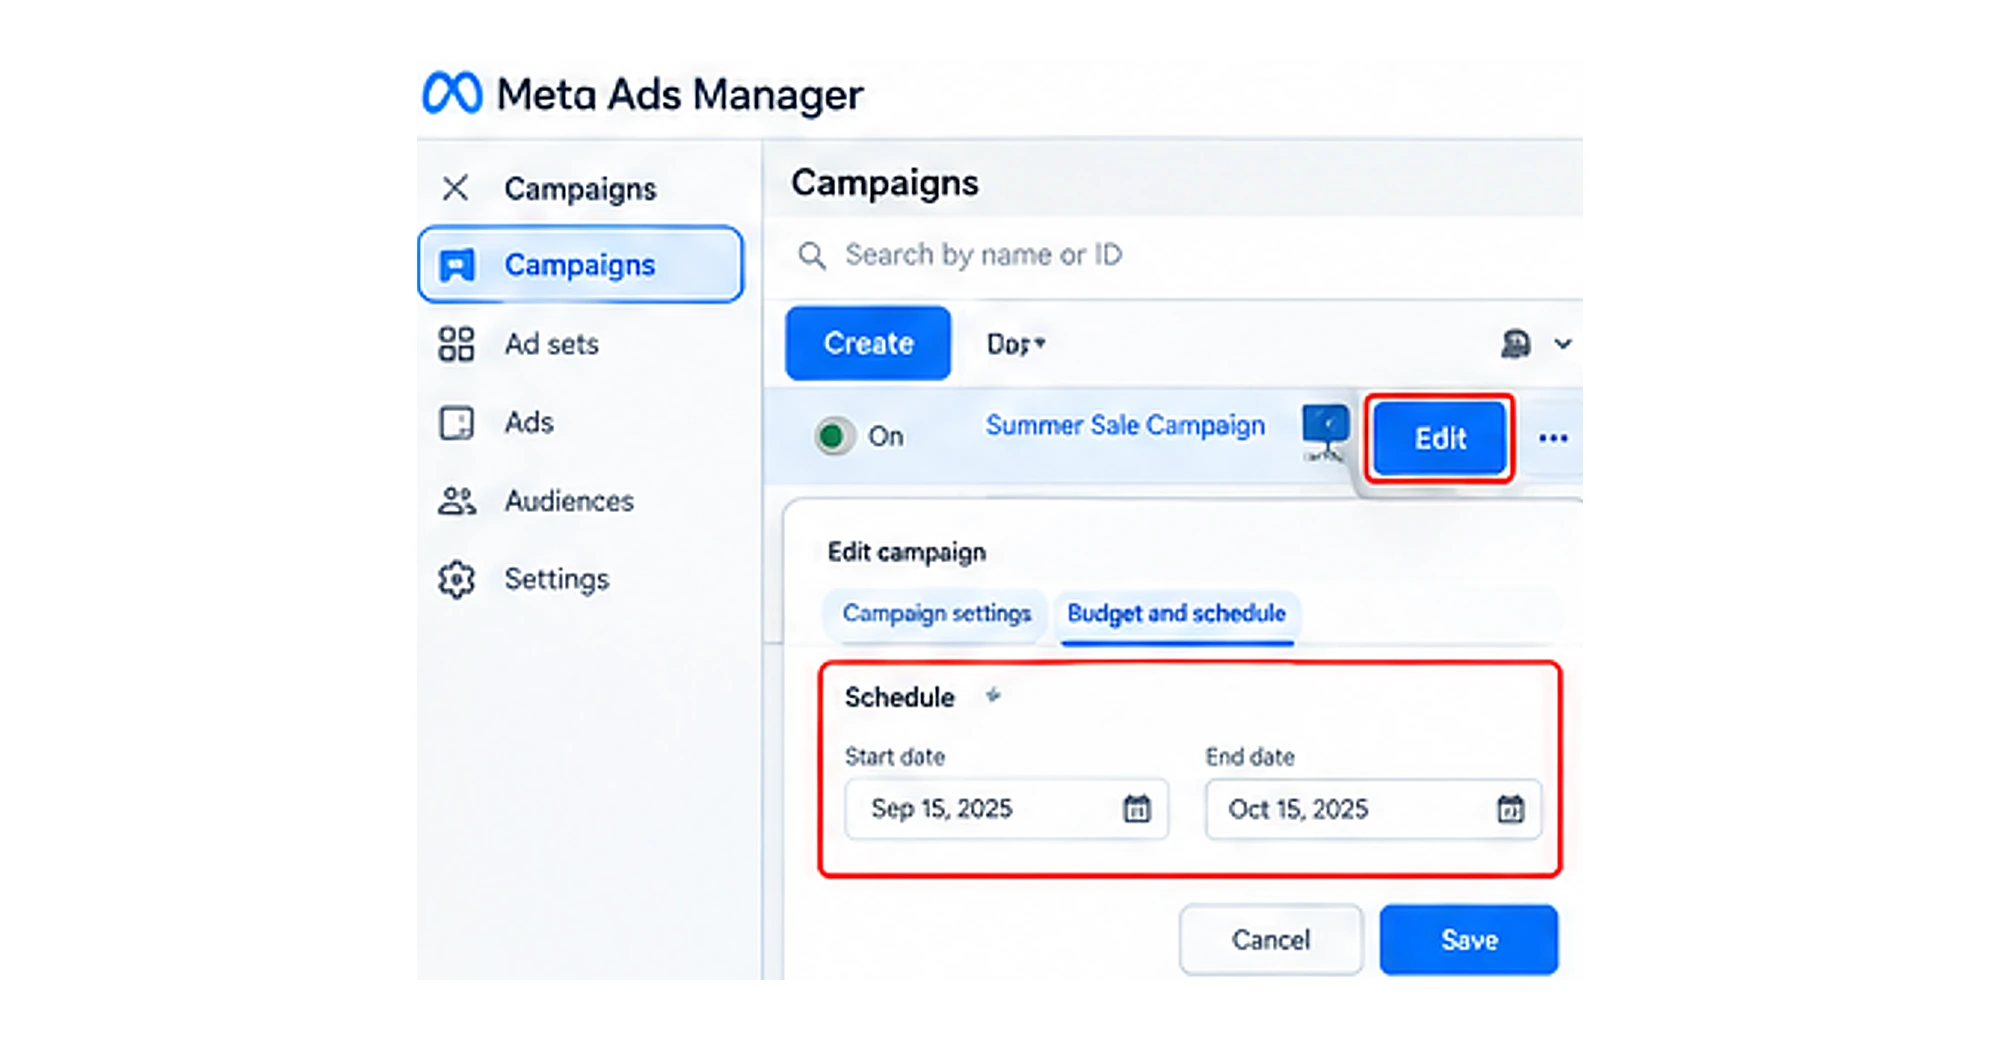This screenshot has width=2000, height=1040.
Task: Click Edit for Summer Sale Campaign
Action: (x=1440, y=438)
